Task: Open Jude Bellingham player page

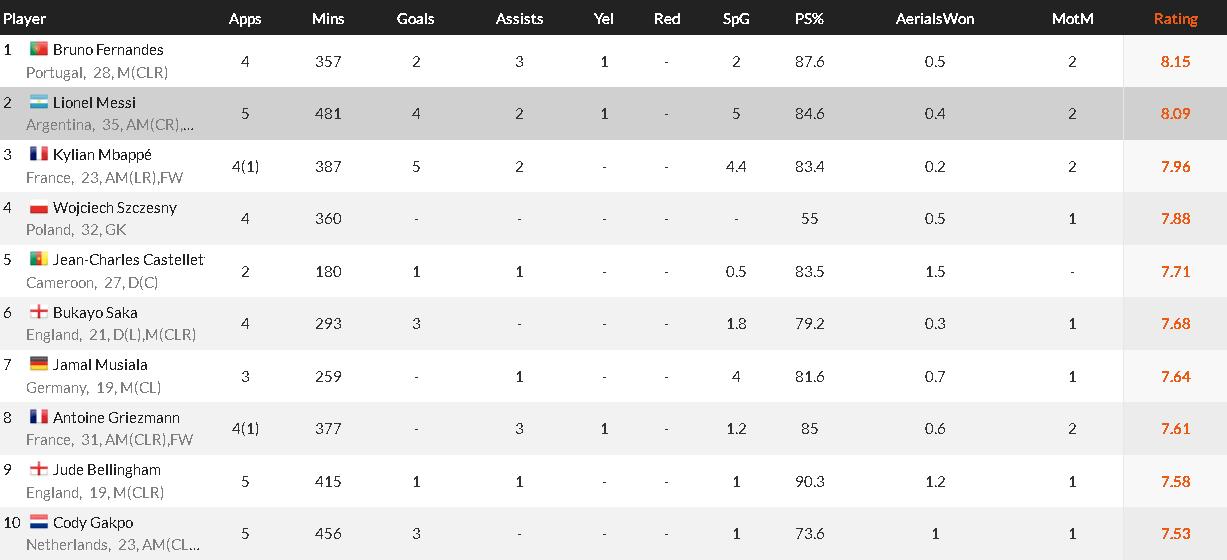Action: [106, 470]
